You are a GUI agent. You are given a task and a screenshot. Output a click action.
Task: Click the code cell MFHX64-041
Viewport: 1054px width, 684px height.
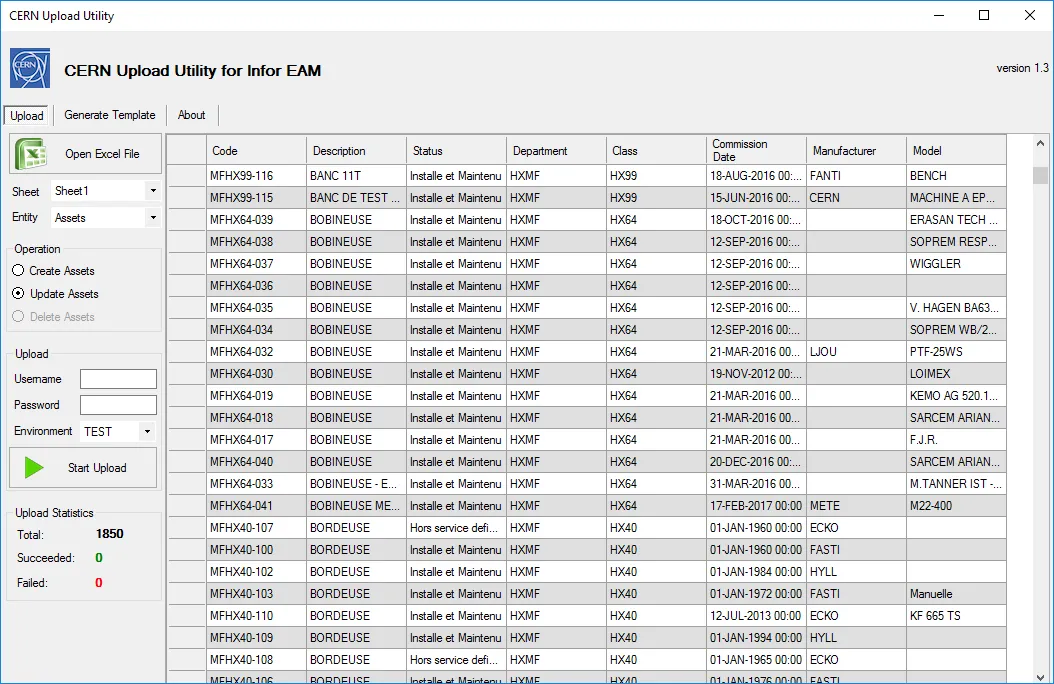(x=256, y=505)
